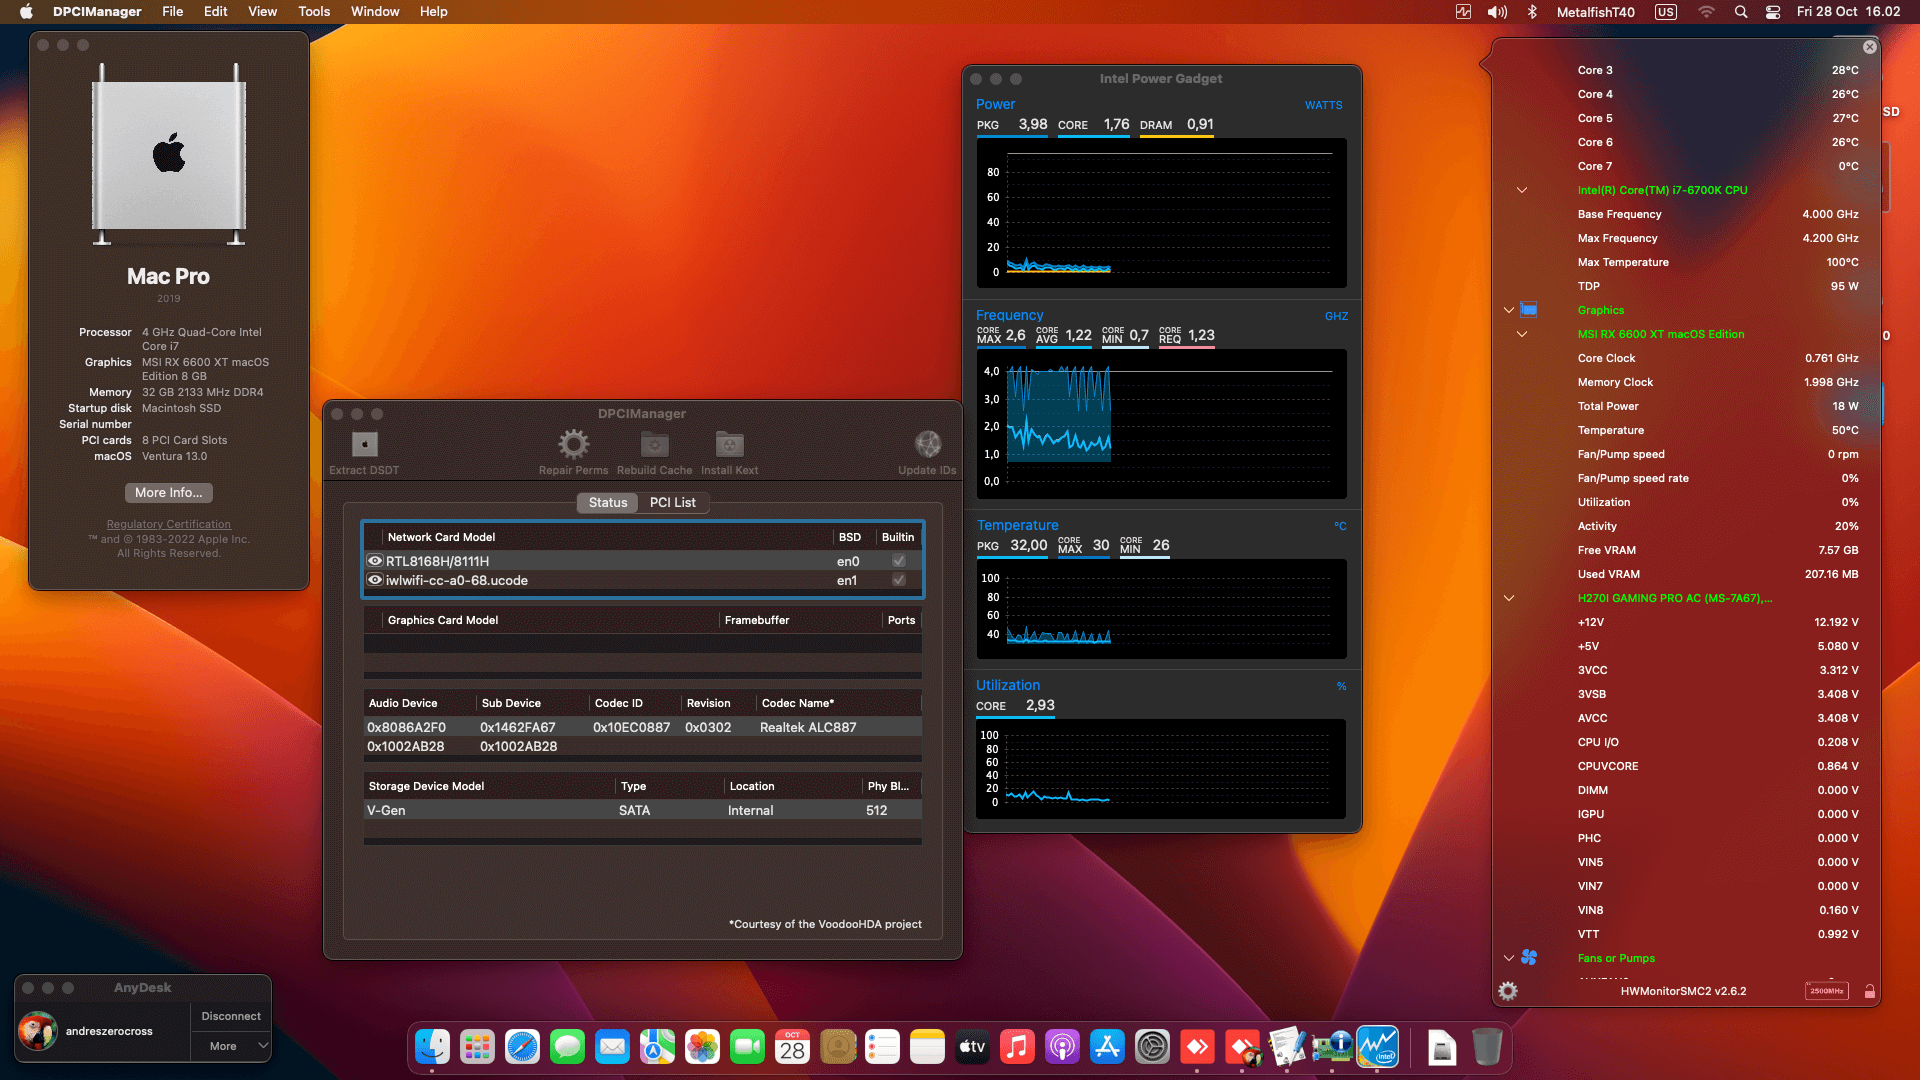Select the Extract DSDT tool in DPCIManager
This screenshot has height=1080, width=1920.
pos(363,447)
